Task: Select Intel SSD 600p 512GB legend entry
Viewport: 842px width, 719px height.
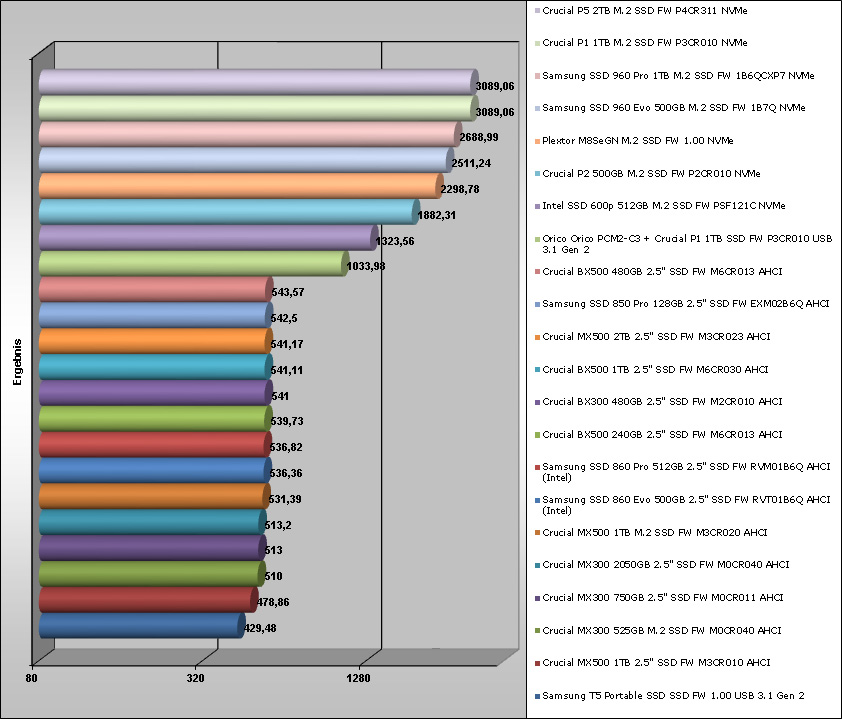Action: coord(664,206)
